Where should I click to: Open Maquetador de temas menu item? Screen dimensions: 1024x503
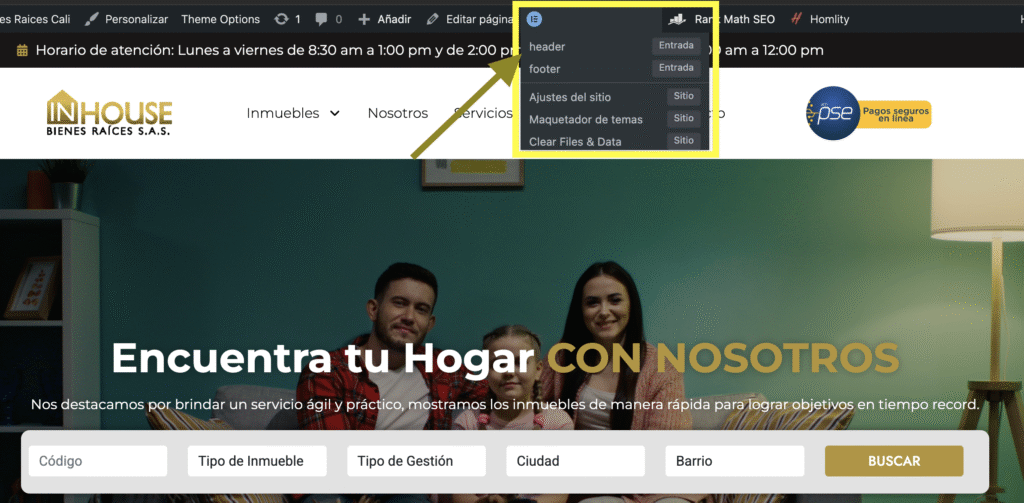586,119
